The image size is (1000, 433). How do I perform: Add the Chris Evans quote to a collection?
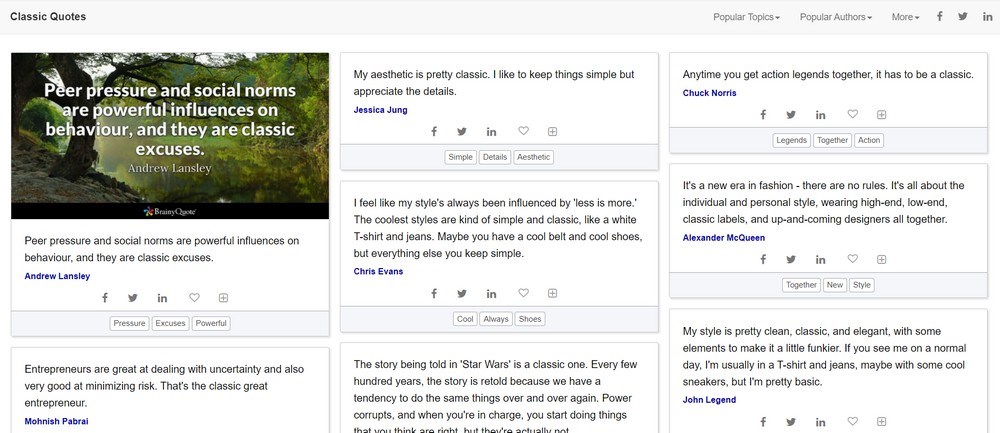(552, 293)
